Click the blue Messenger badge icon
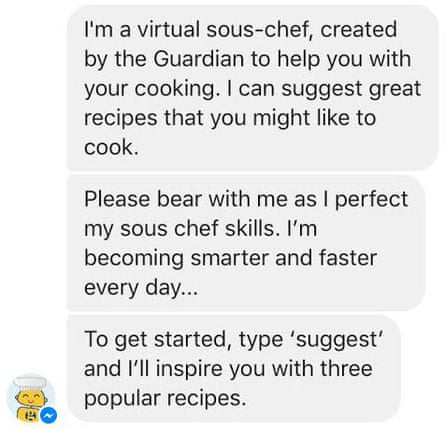Image resolution: width=445 pixels, height=430 pixels. [x=49, y=415]
